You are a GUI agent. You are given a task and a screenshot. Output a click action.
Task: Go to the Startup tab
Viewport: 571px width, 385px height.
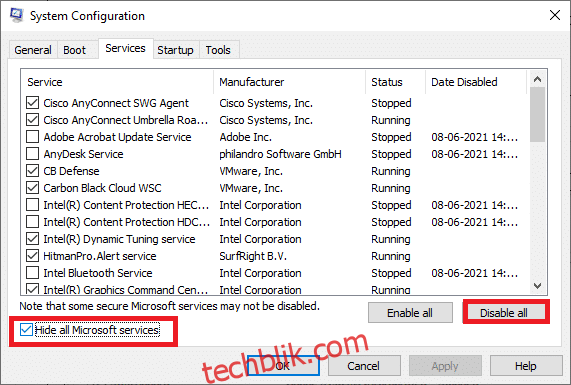(175, 50)
